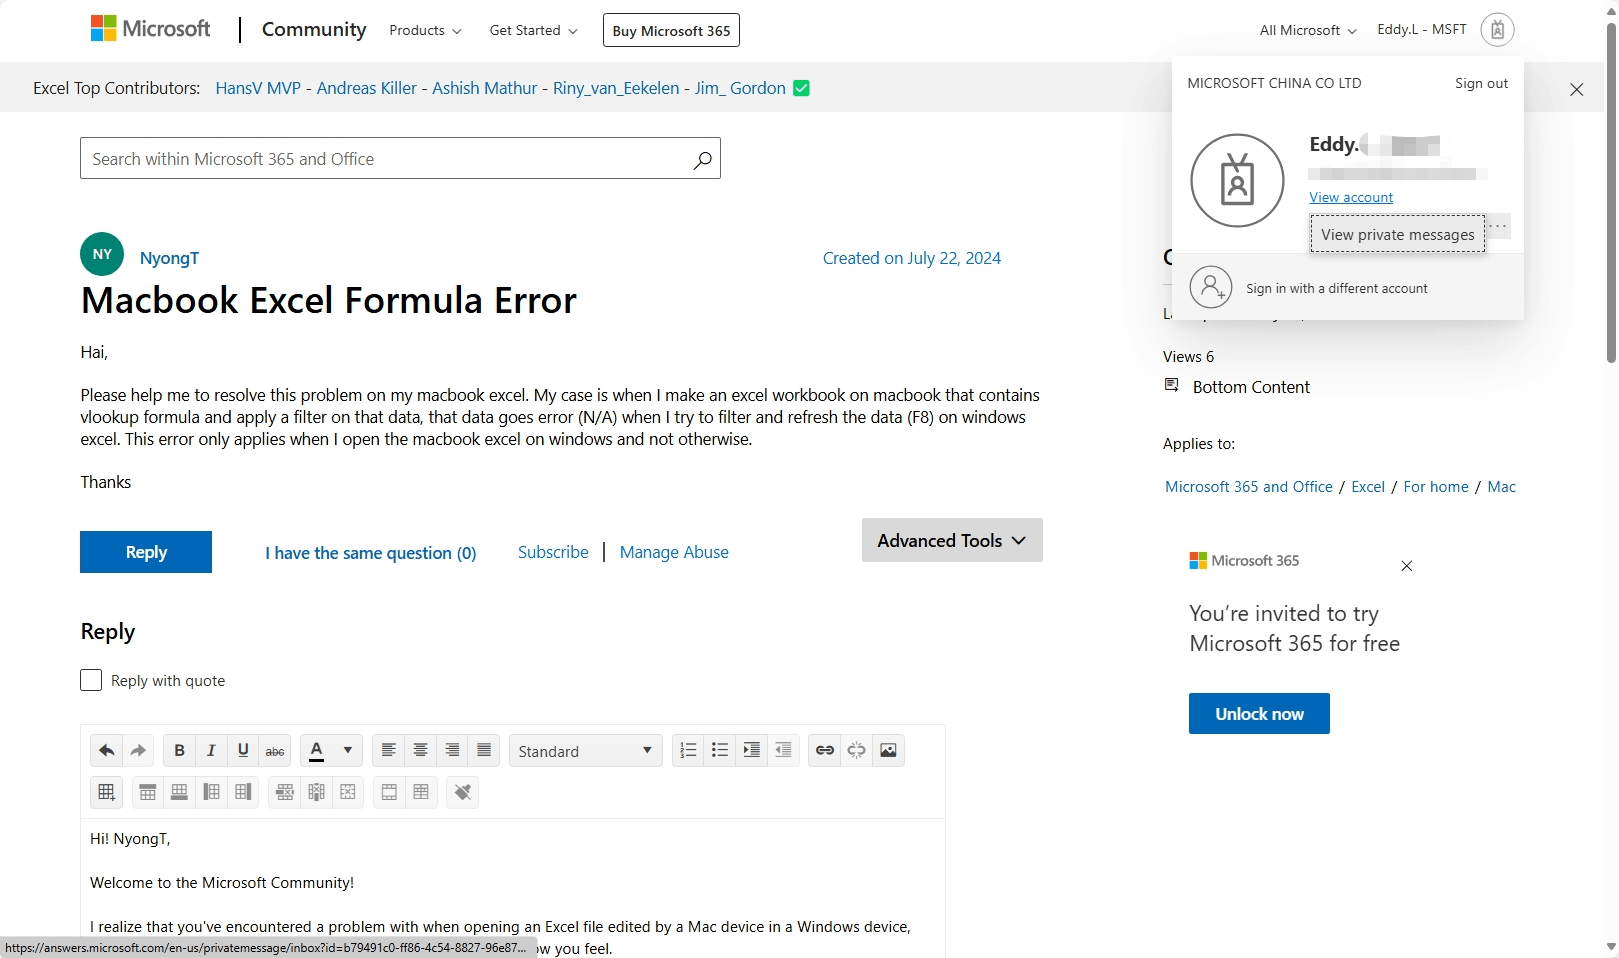
Task: Open the For home category link
Action: pos(1436,487)
